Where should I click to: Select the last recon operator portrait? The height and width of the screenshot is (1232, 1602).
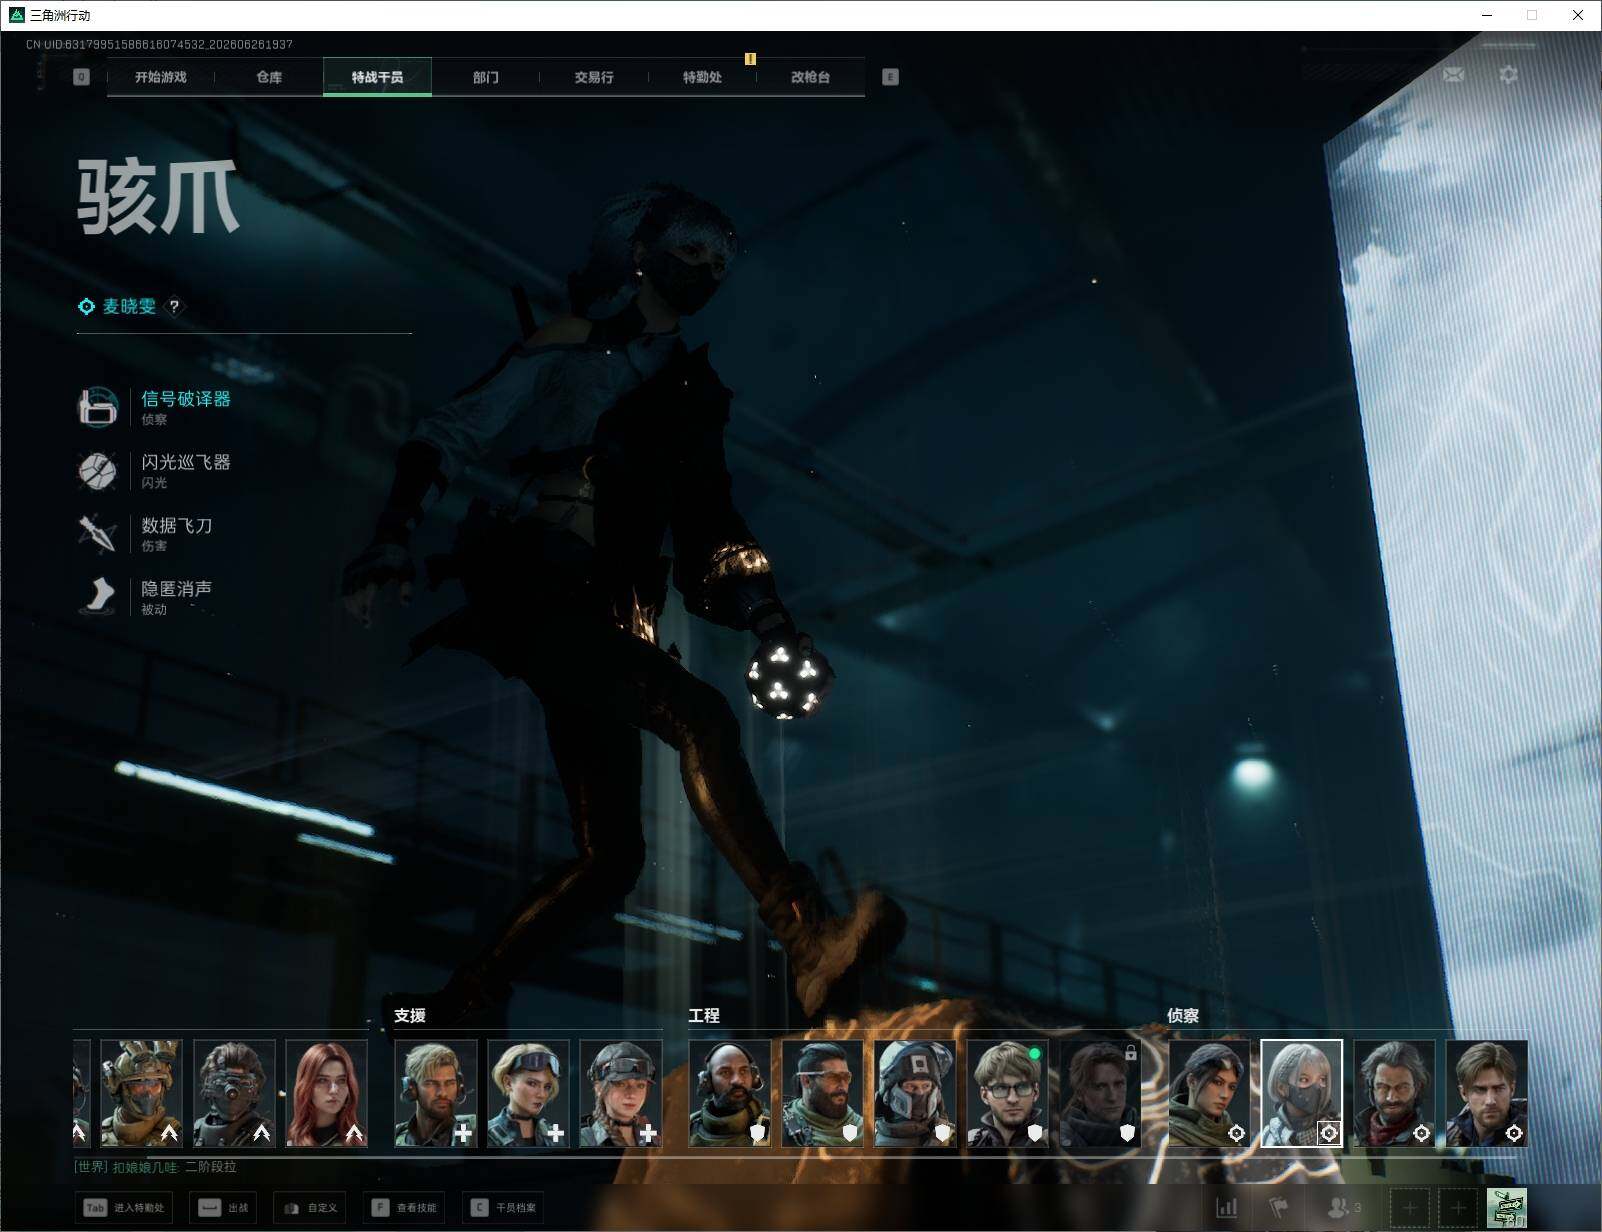click(1486, 1093)
